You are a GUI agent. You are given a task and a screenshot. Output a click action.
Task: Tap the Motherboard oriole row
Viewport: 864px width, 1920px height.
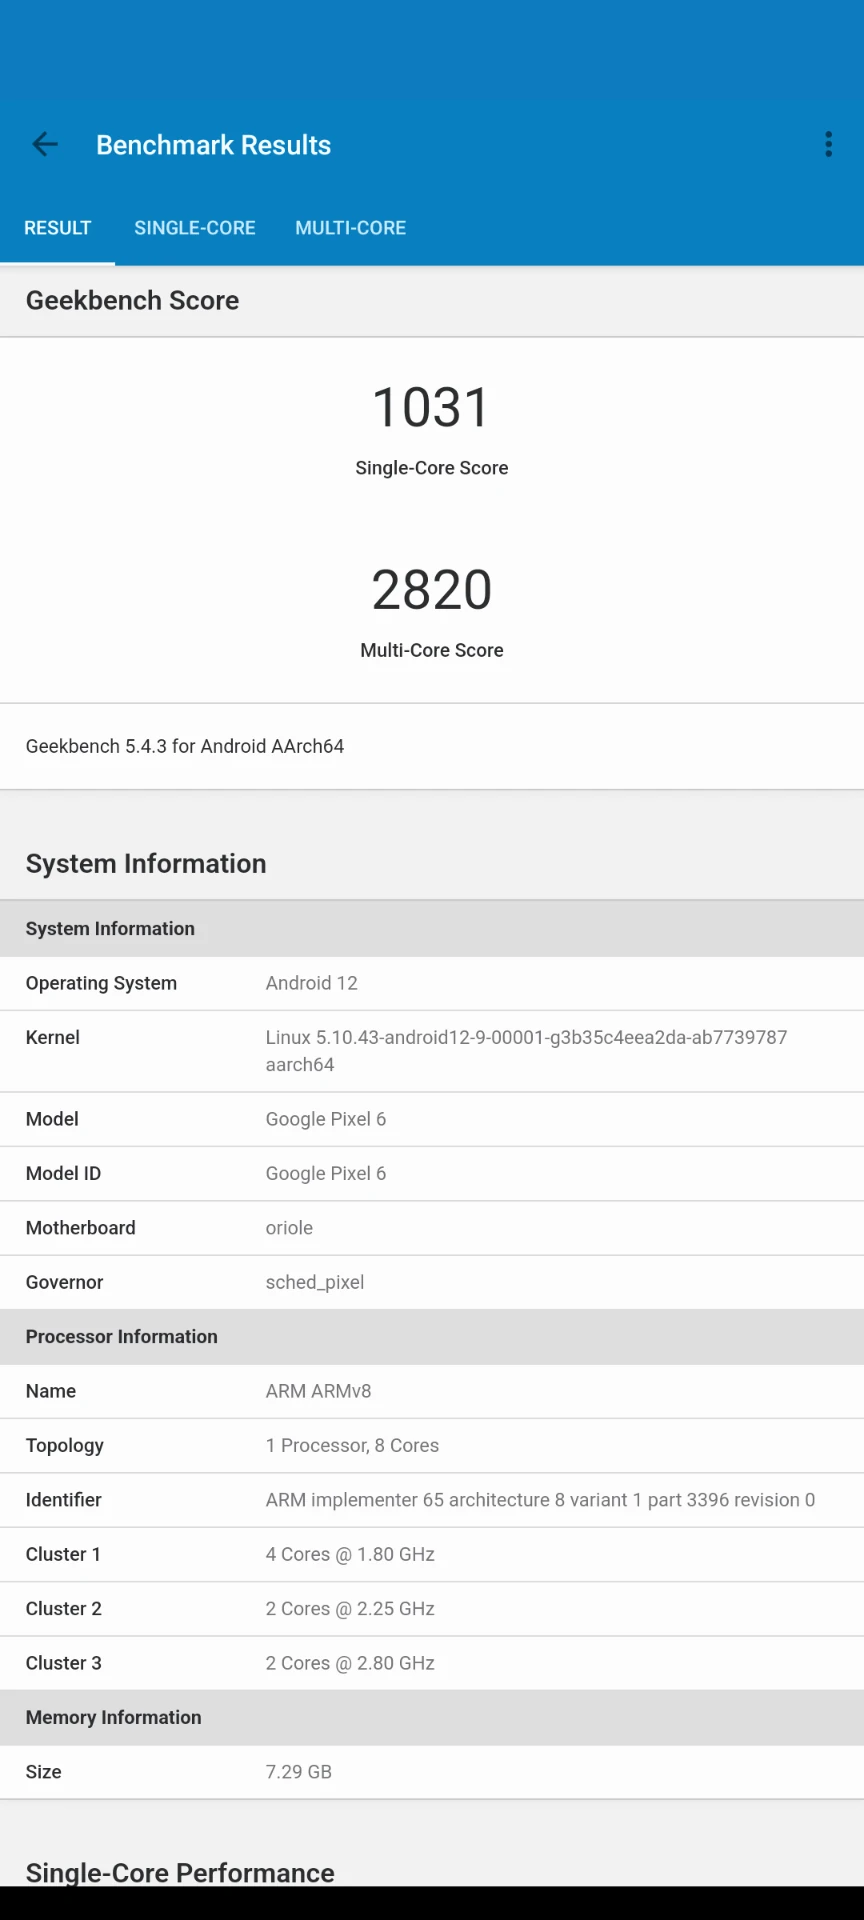coord(432,1228)
